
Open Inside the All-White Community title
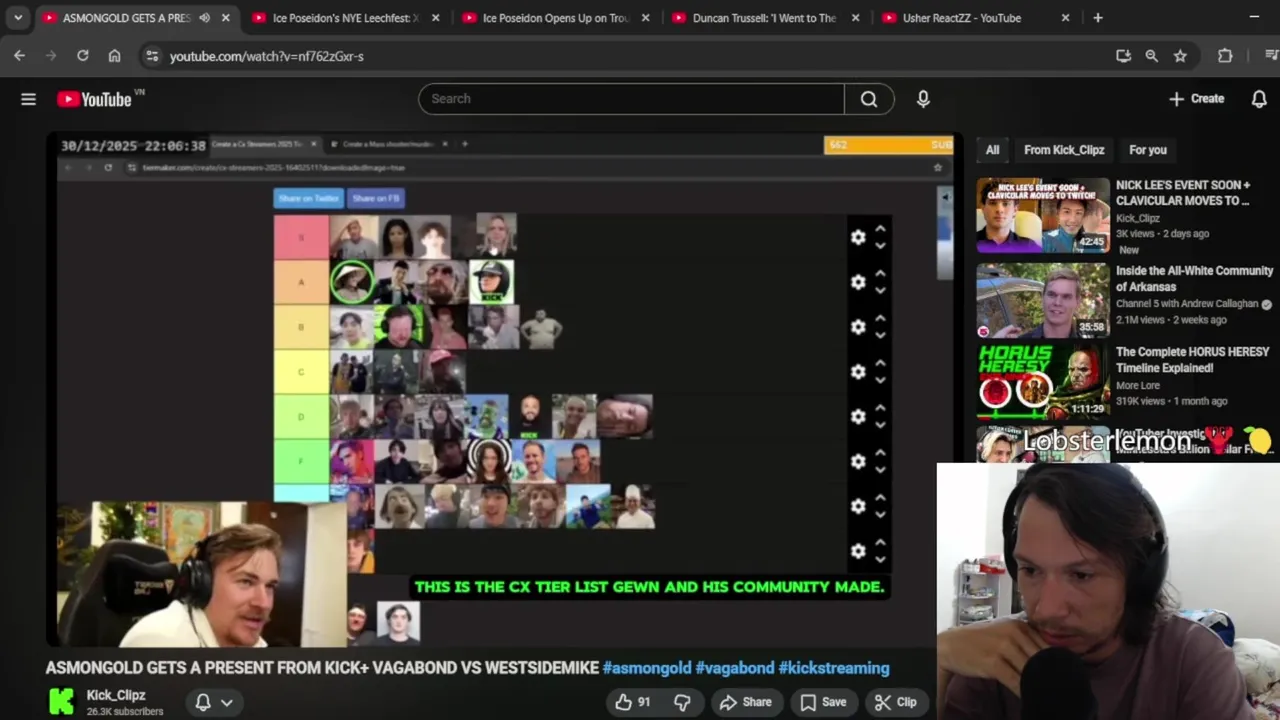[1194, 279]
